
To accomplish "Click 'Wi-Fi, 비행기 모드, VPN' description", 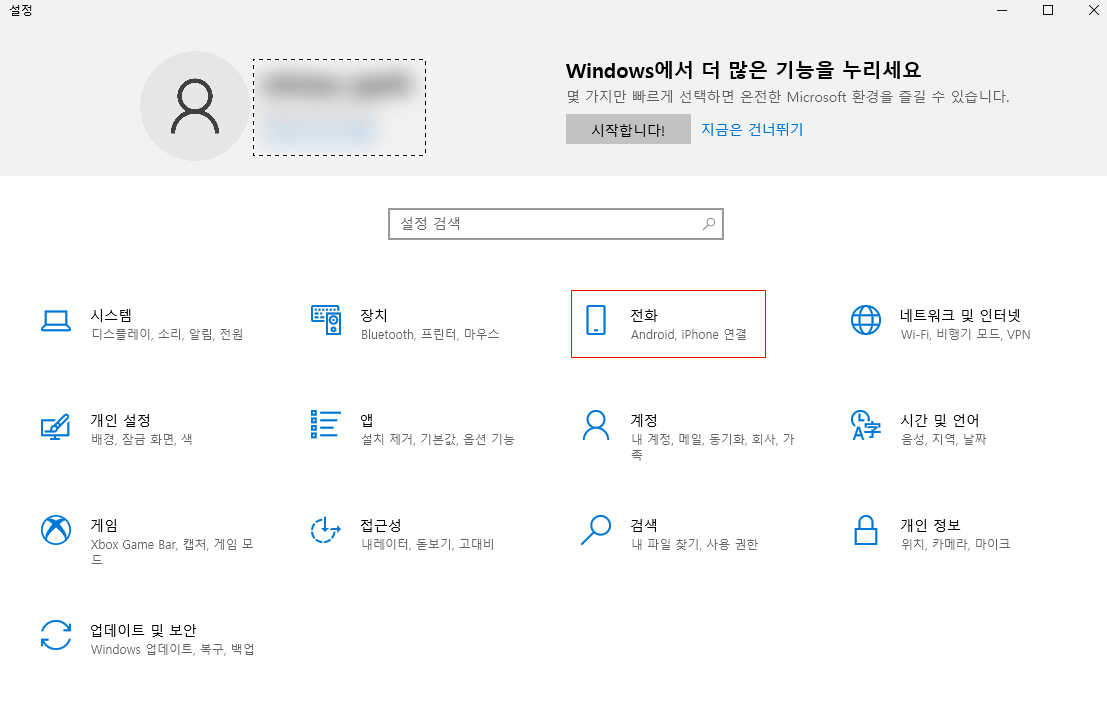I will (965, 334).
